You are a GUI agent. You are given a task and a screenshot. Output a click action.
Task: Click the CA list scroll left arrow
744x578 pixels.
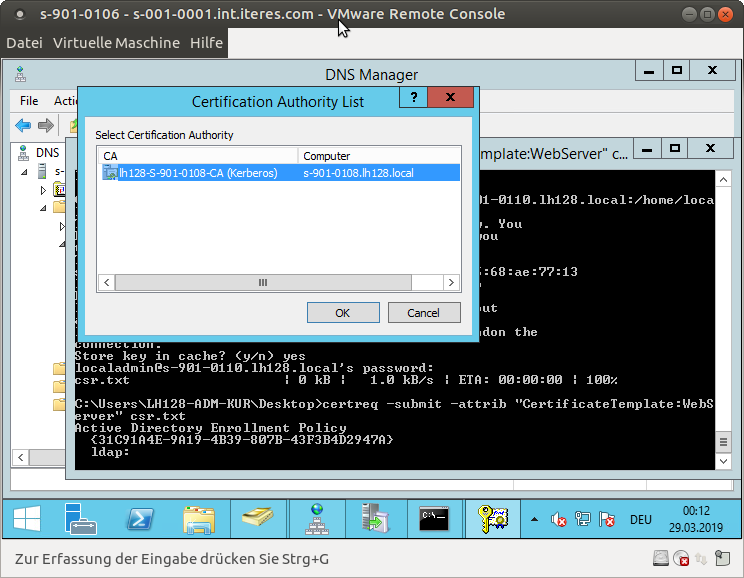[x=107, y=283]
